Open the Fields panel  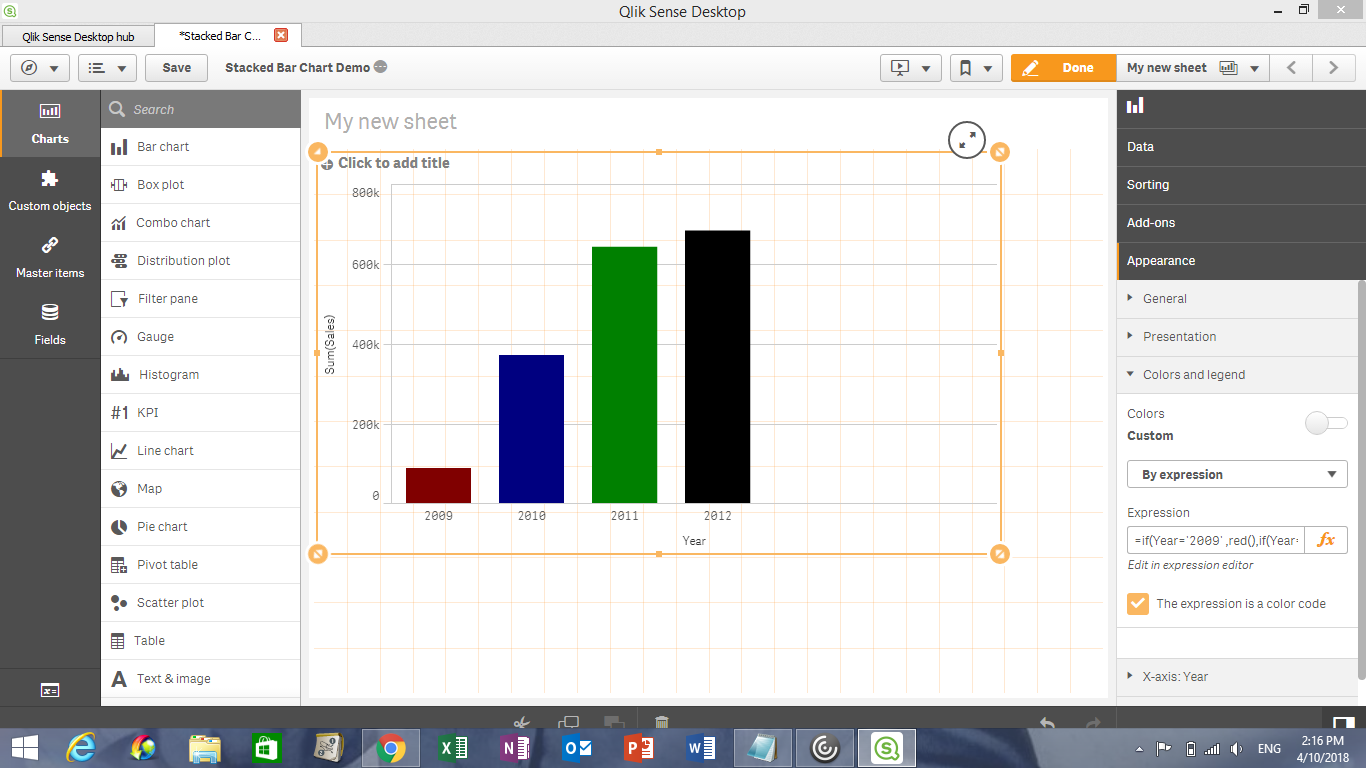(x=49, y=325)
